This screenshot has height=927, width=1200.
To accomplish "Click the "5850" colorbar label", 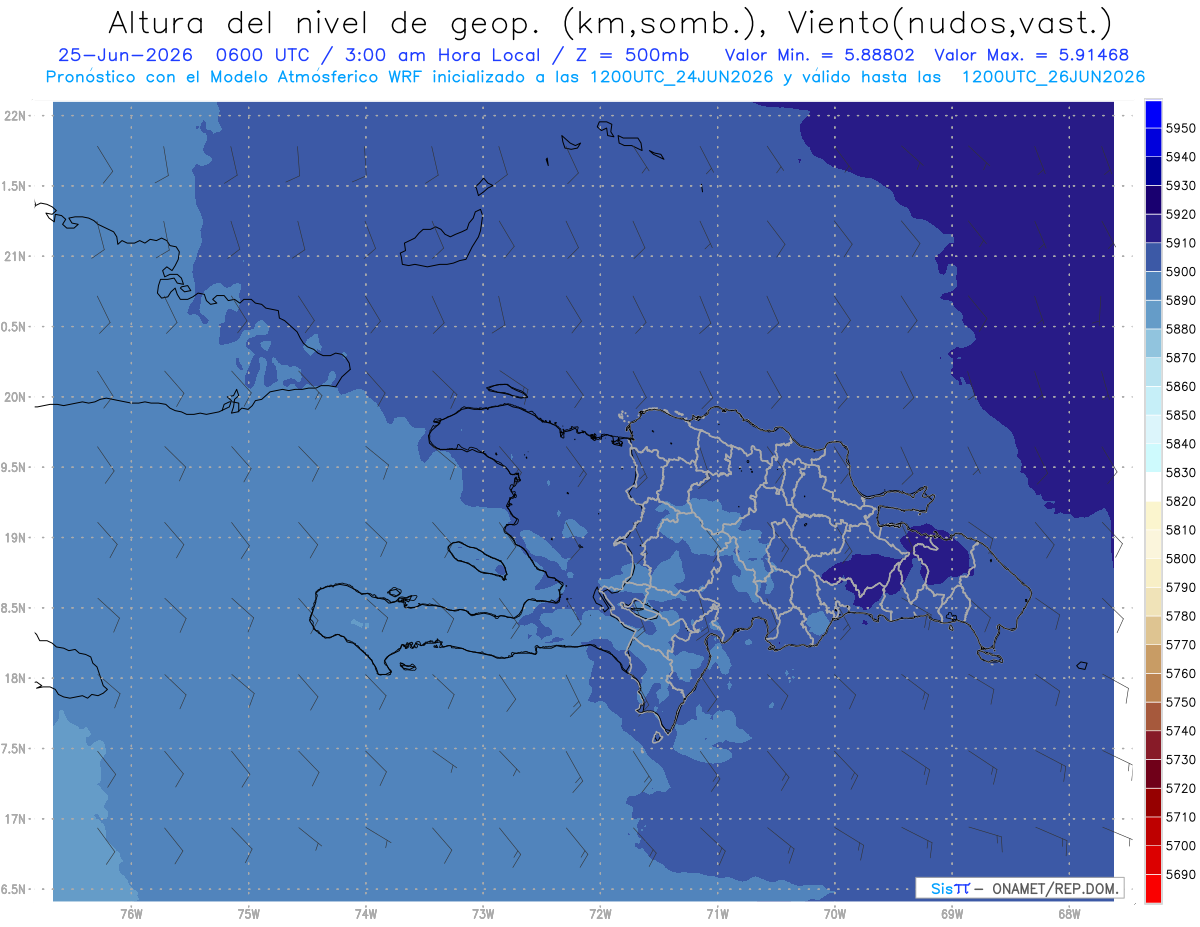I will 1181,415.
